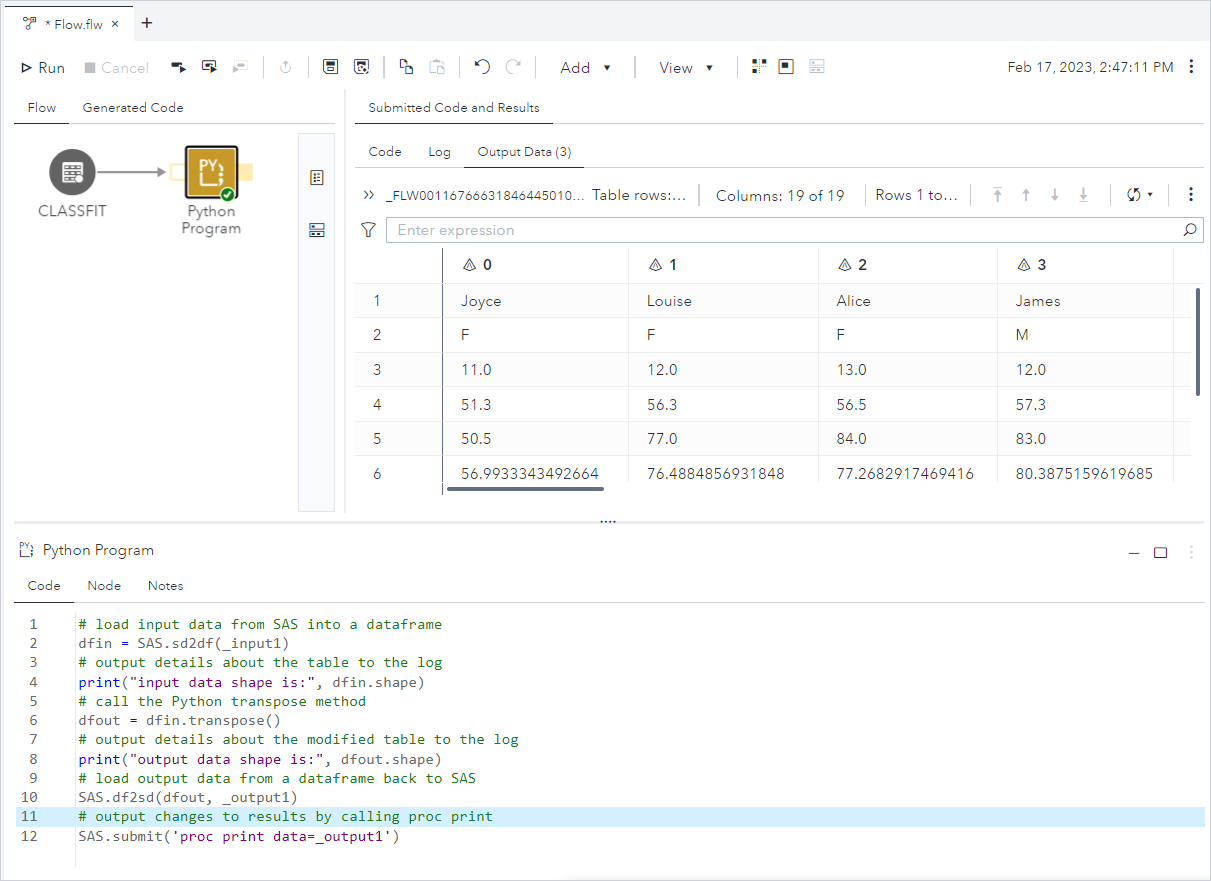Click the search magnifier in the expression box

pos(1189,230)
